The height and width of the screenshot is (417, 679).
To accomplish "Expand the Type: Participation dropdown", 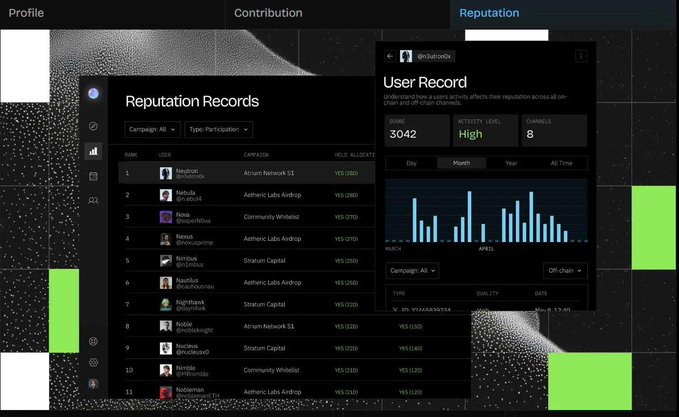I will click(218, 129).
